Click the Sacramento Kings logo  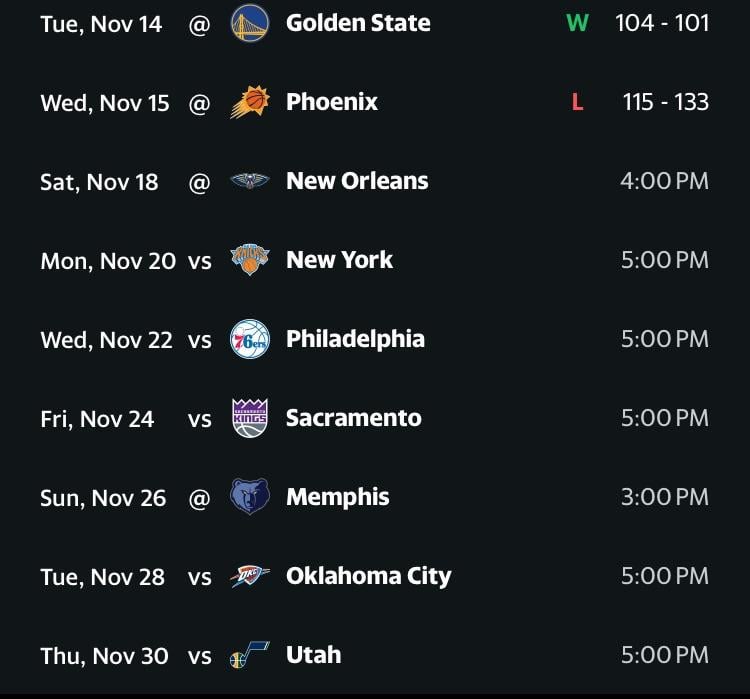pyautogui.click(x=249, y=418)
